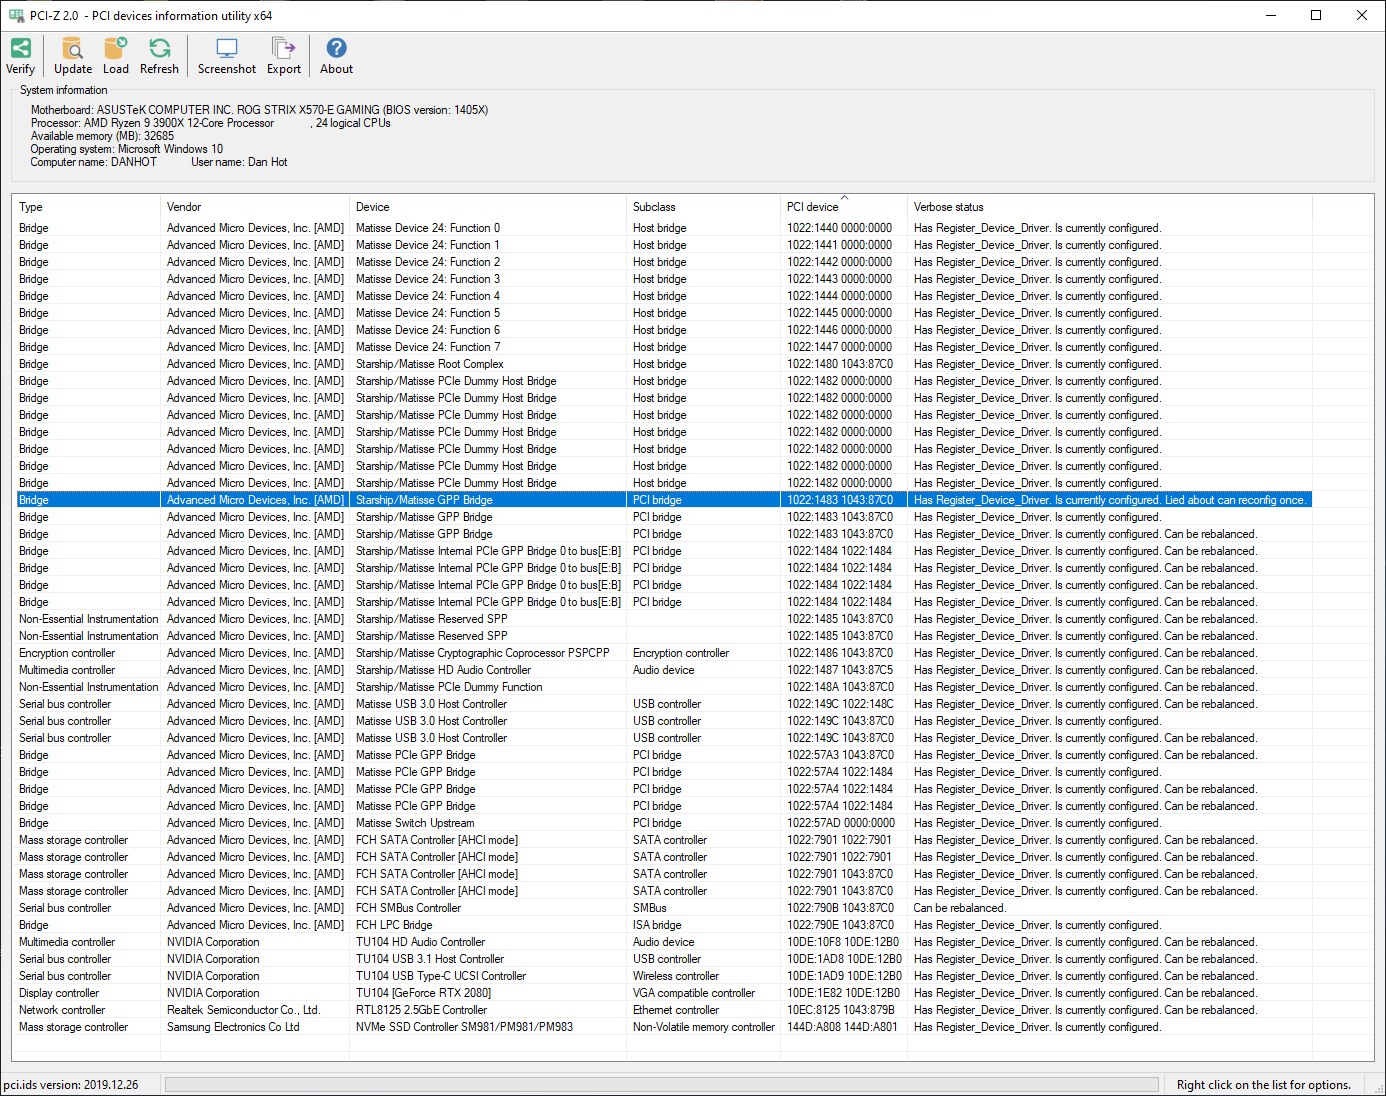Viewport: 1386px width, 1096px height.
Task: Select the FCH SMBus Controller row
Action: click(x=664, y=908)
